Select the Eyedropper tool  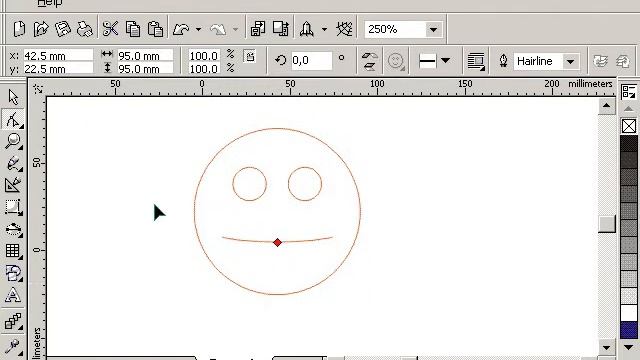(x=13, y=346)
